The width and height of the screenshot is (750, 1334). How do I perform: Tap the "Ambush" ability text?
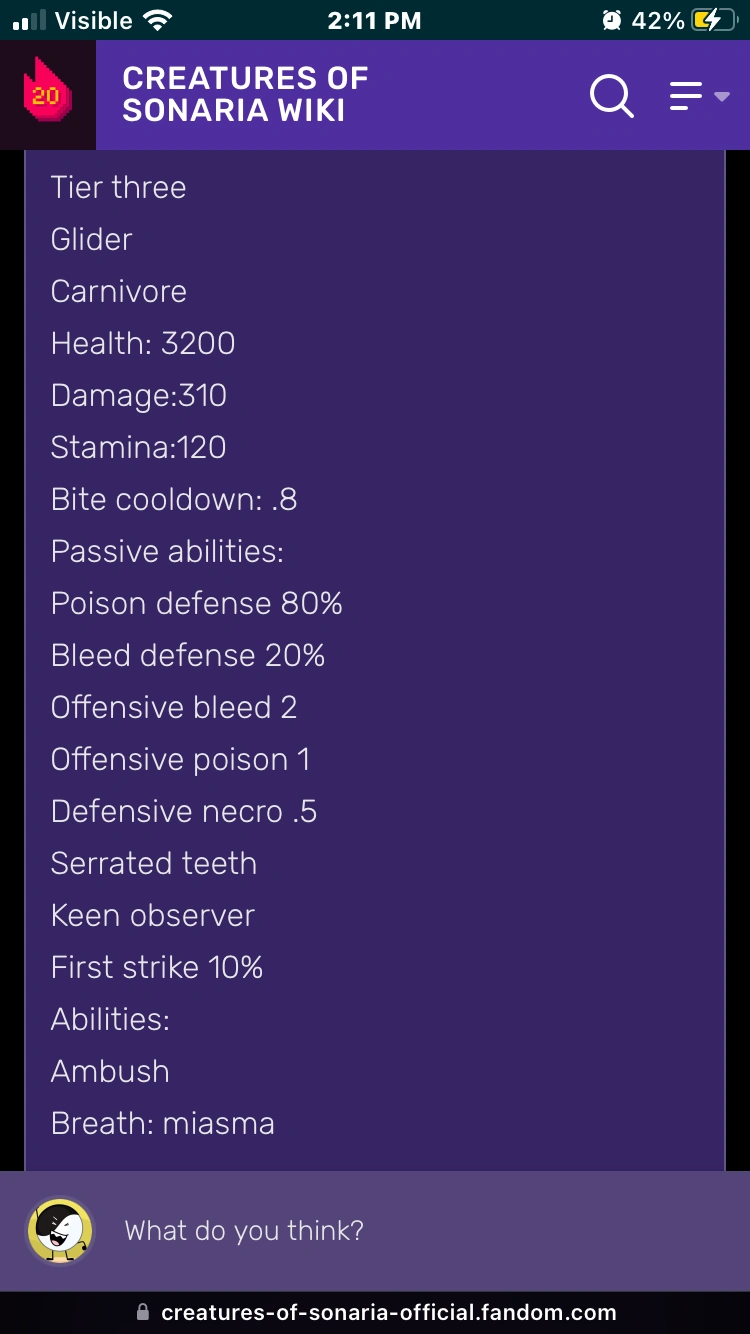click(x=110, y=1071)
